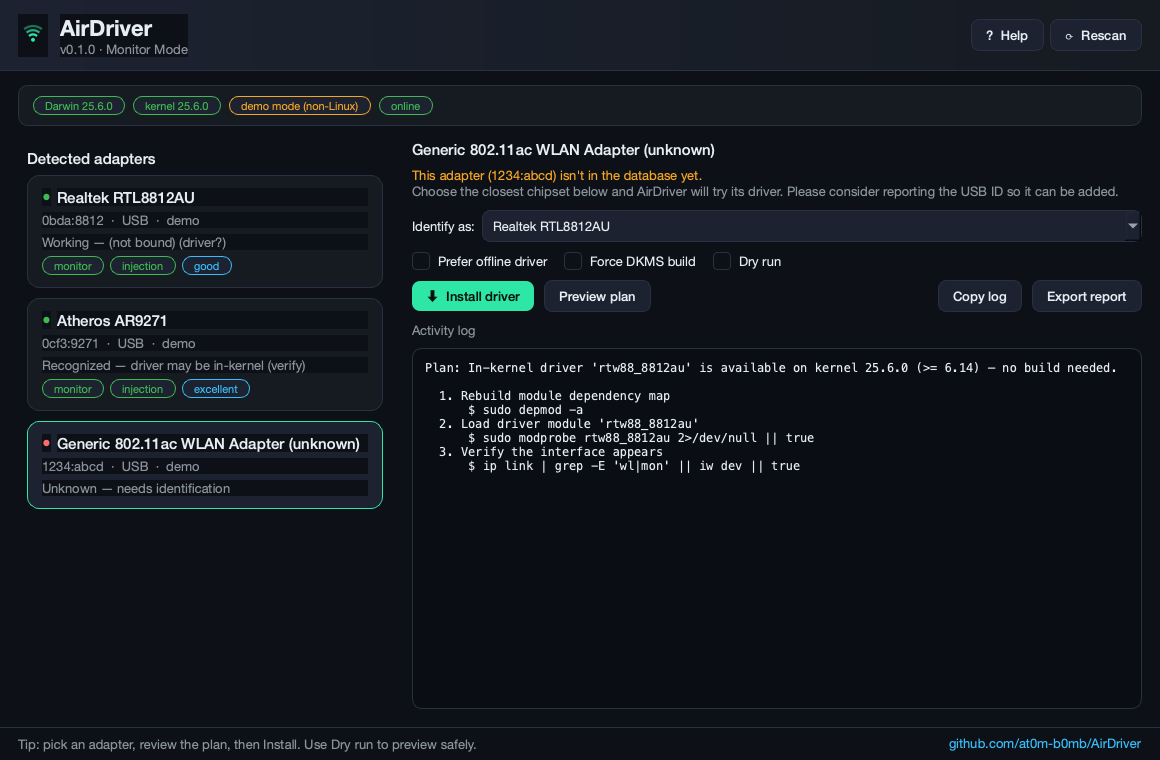Click the green status dot for Atheros AR9271

click(x=47, y=320)
